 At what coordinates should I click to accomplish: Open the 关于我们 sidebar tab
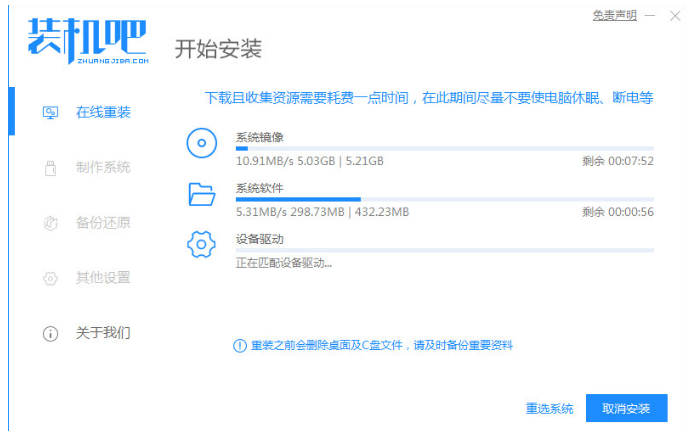[103, 333]
